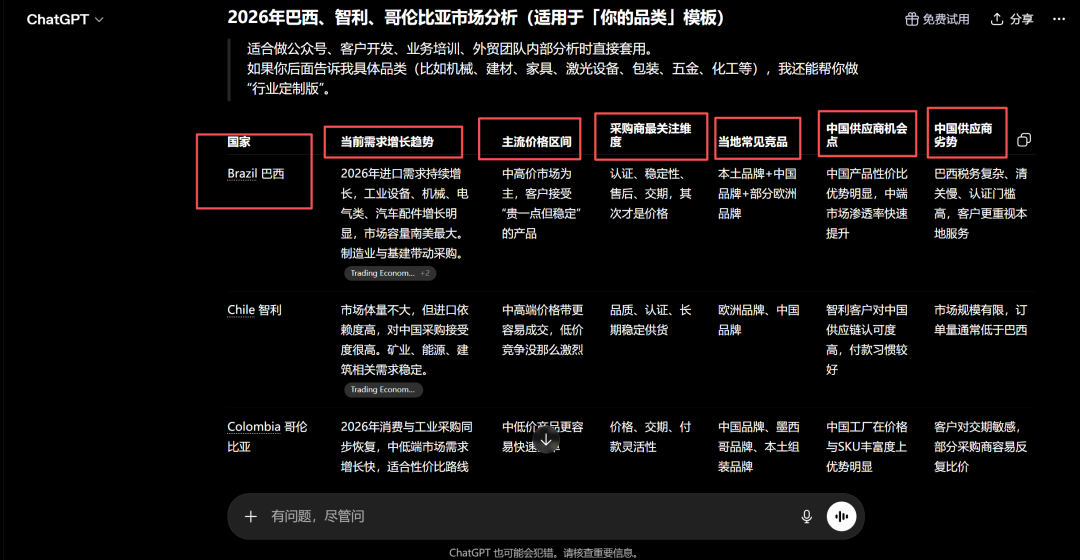Click the Chile 智利 country link
1080x560 pixels.
pyautogui.click(x=254, y=310)
